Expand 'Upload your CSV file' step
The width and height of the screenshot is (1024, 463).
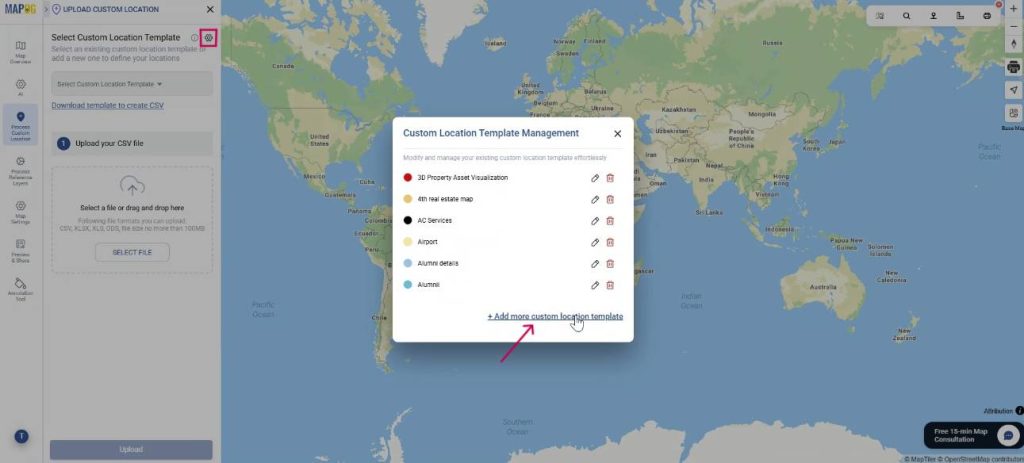click(132, 144)
